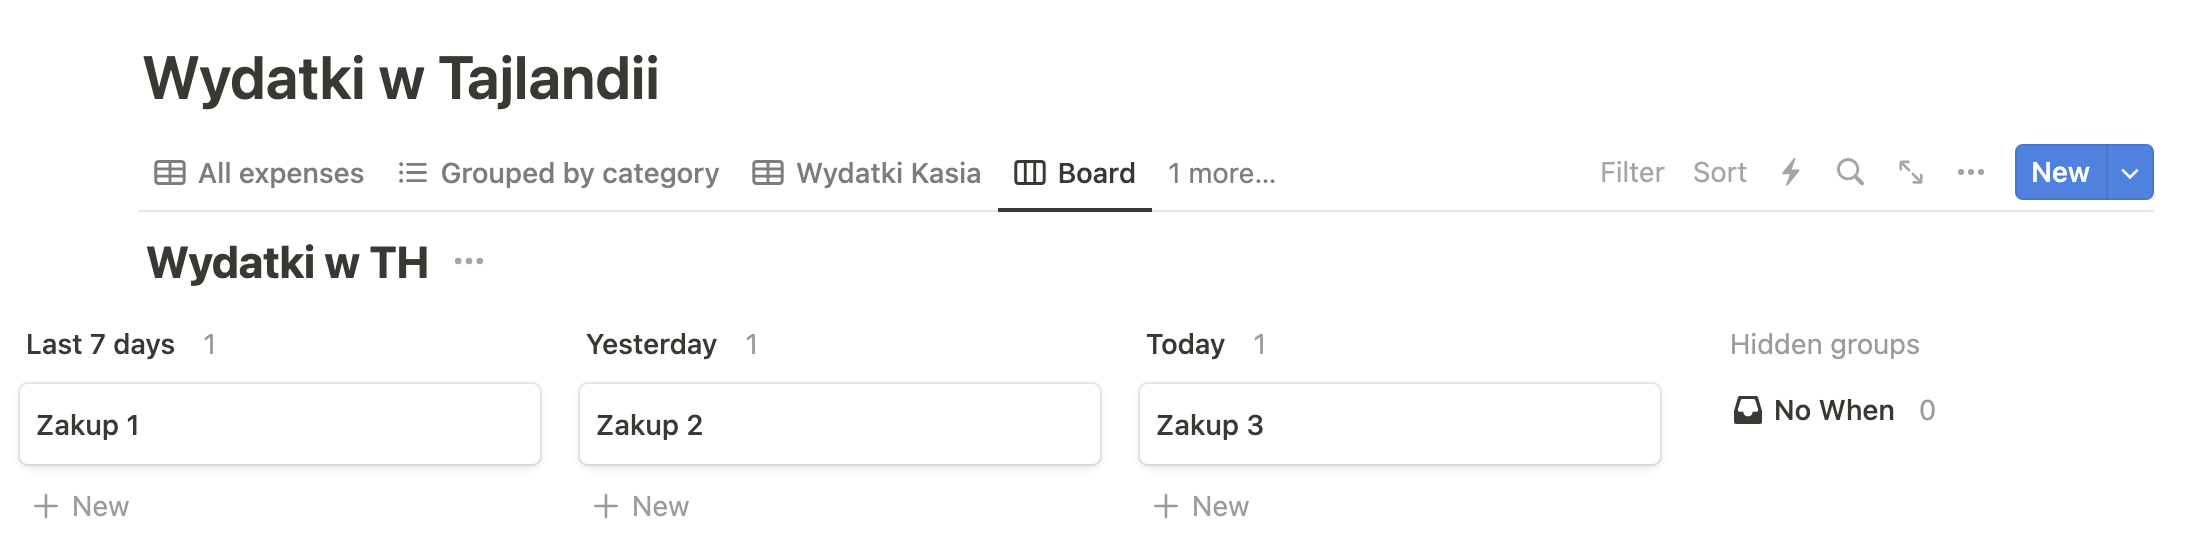Click the No When inbox icon
The height and width of the screenshot is (558, 2190).
click(1747, 410)
